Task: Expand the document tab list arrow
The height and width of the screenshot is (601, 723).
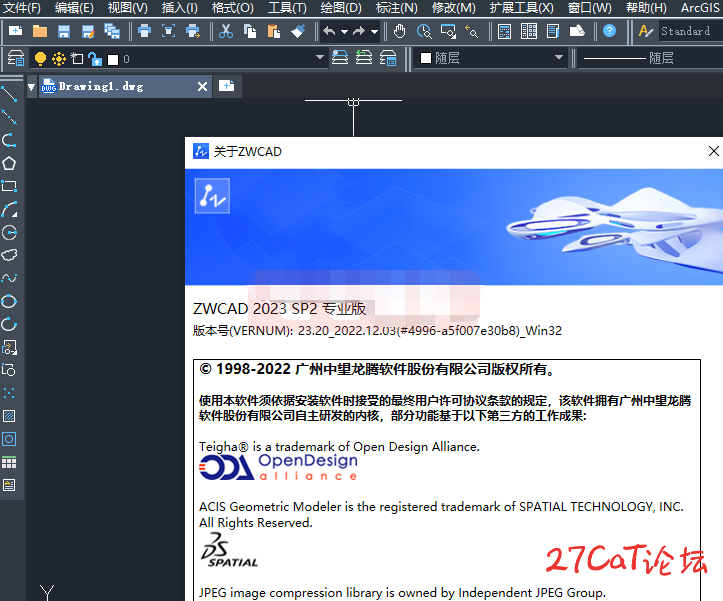Action: click(31, 87)
